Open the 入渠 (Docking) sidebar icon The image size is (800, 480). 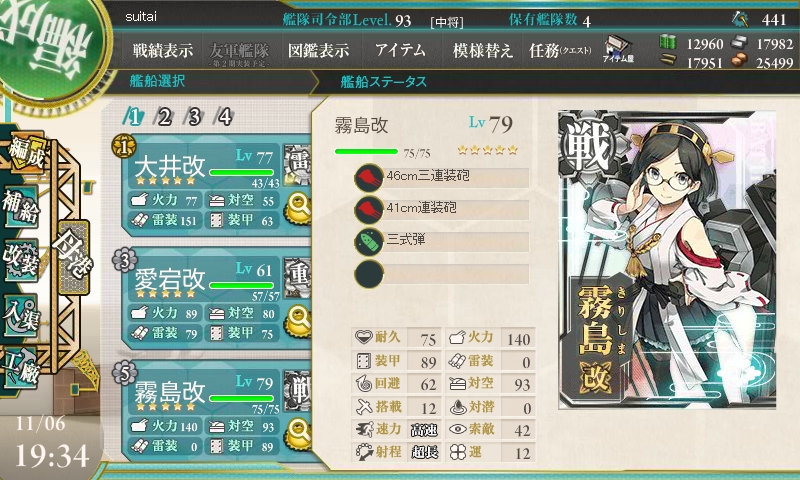pyautogui.click(x=21, y=314)
